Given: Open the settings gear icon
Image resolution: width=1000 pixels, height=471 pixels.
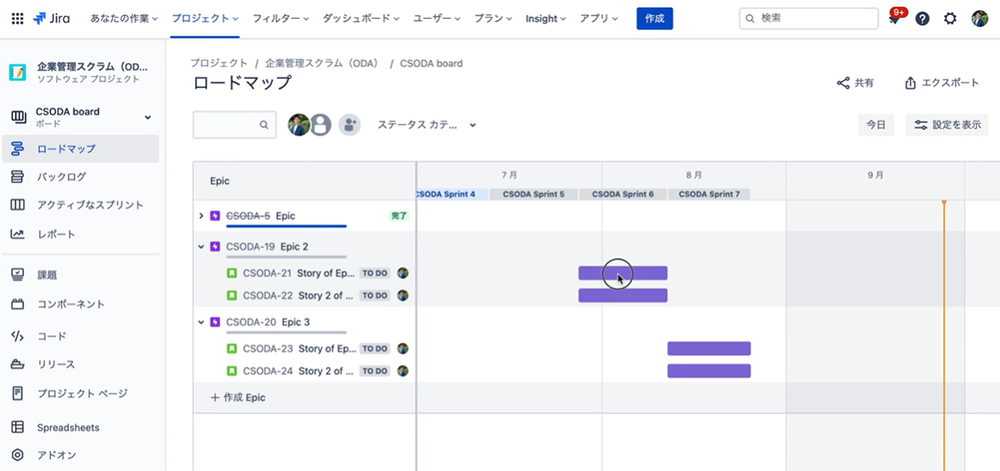Looking at the screenshot, I should [950, 18].
